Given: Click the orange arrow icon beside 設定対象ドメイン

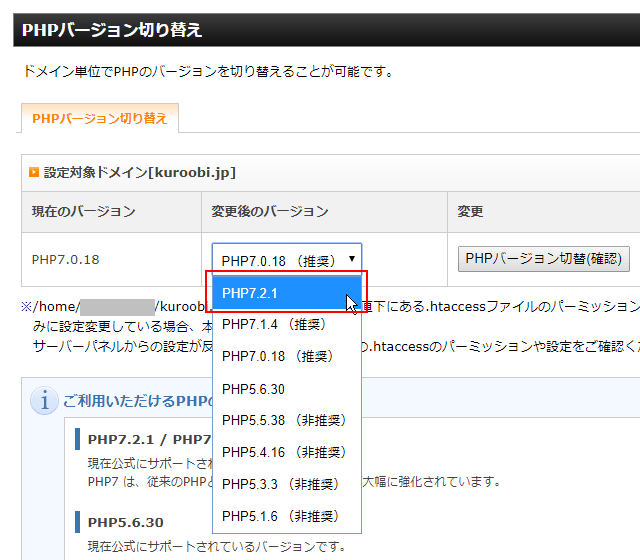Looking at the screenshot, I should 34,172.
